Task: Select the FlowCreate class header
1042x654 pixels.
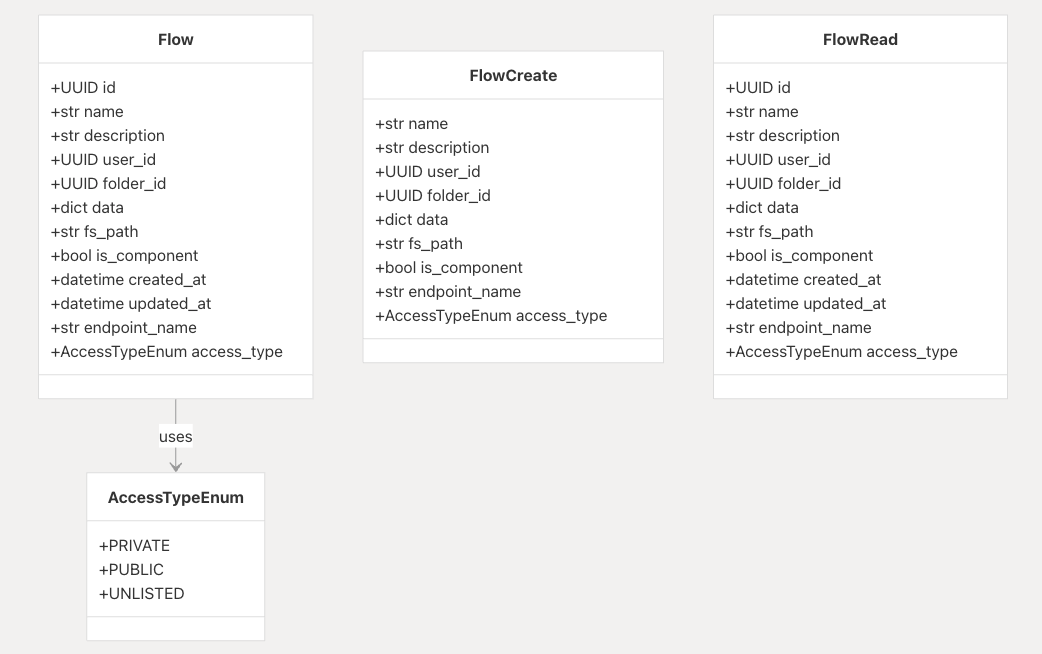Action: coord(513,76)
